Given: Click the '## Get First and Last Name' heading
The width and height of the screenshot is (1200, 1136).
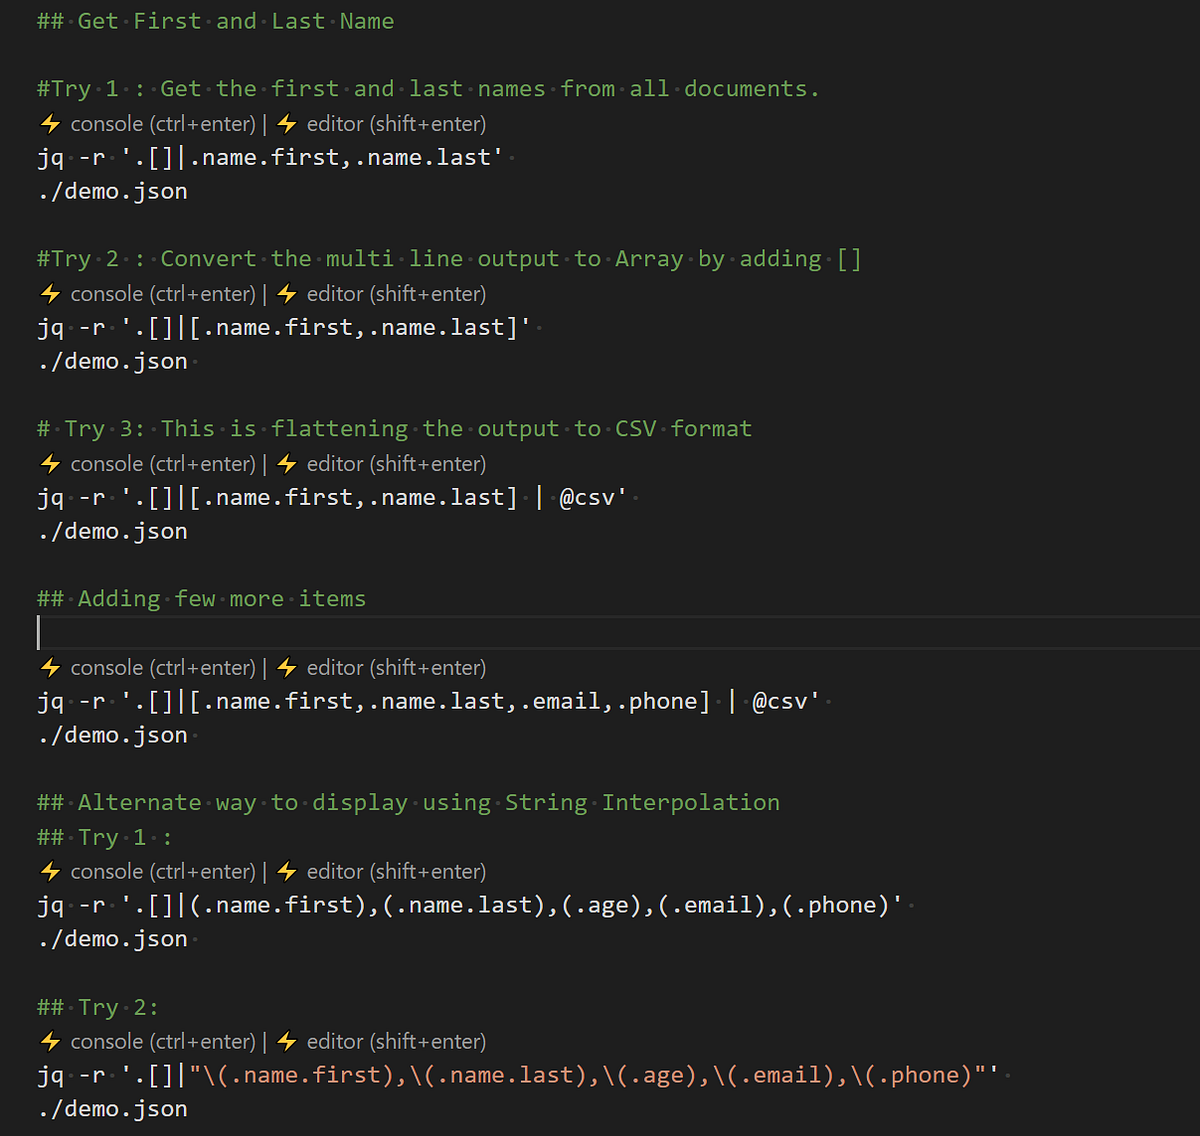Looking at the screenshot, I should coord(215,21).
